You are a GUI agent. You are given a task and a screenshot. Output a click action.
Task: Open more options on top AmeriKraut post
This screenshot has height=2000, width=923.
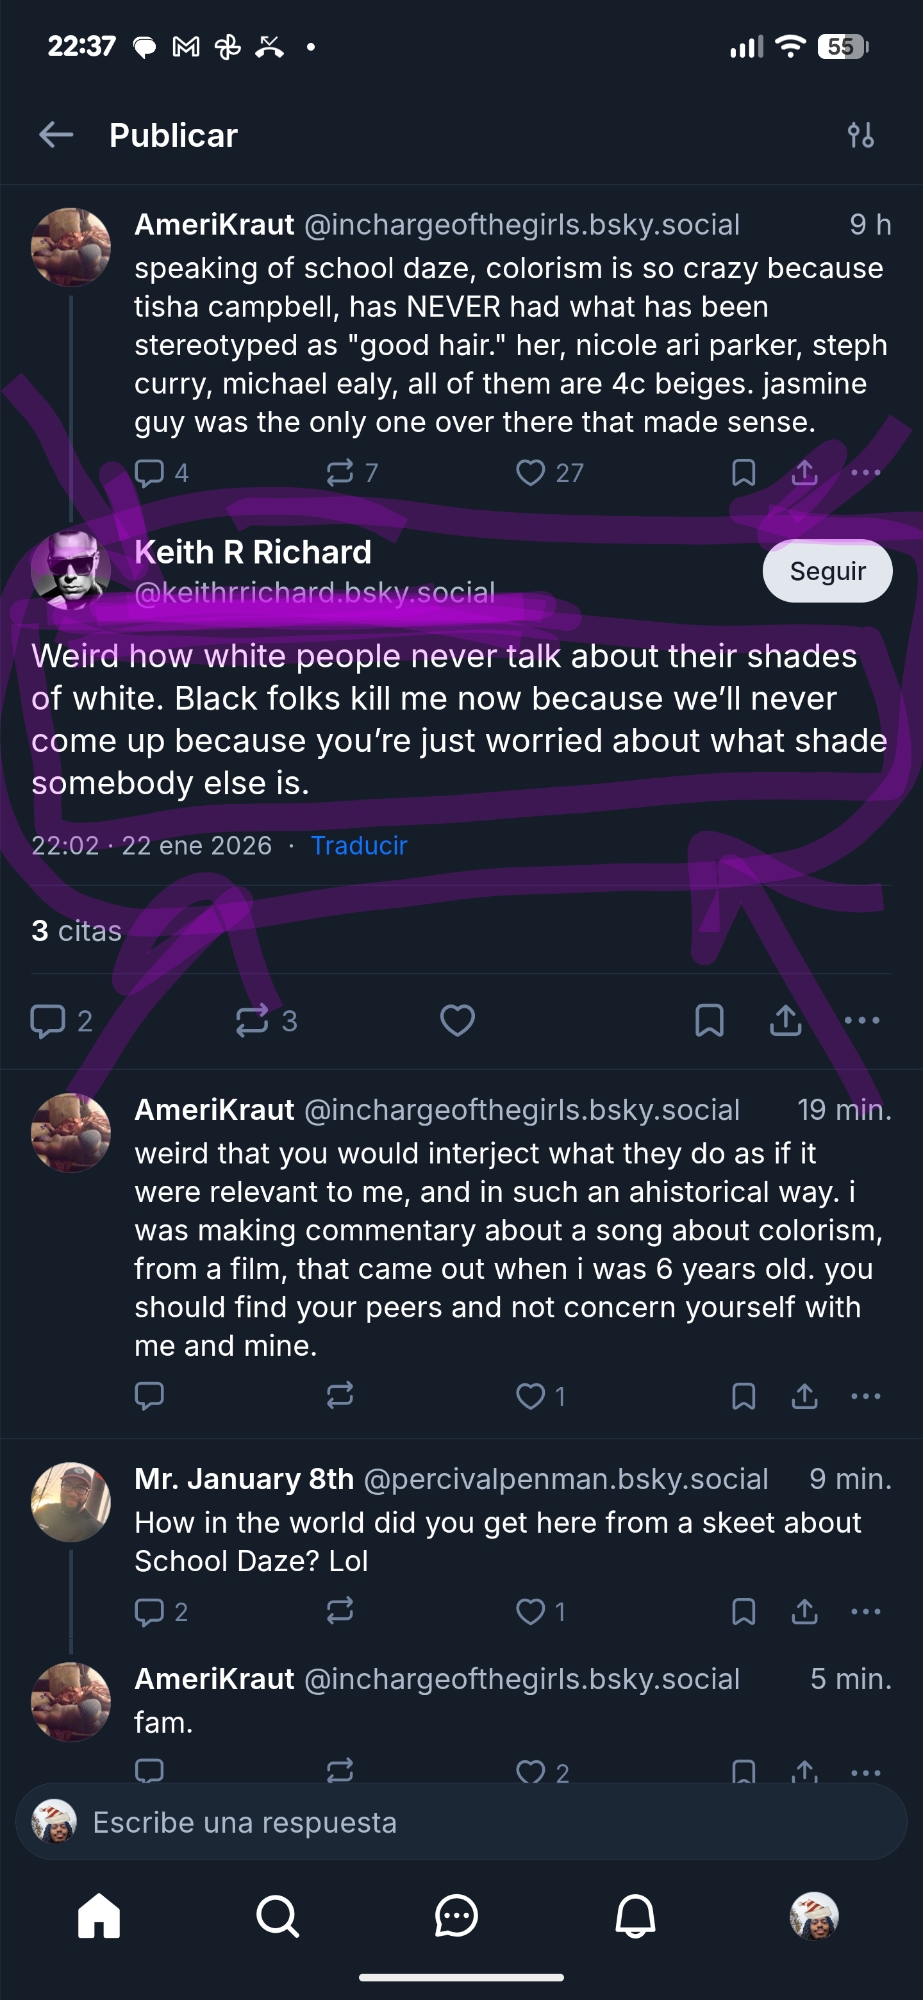click(x=865, y=472)
